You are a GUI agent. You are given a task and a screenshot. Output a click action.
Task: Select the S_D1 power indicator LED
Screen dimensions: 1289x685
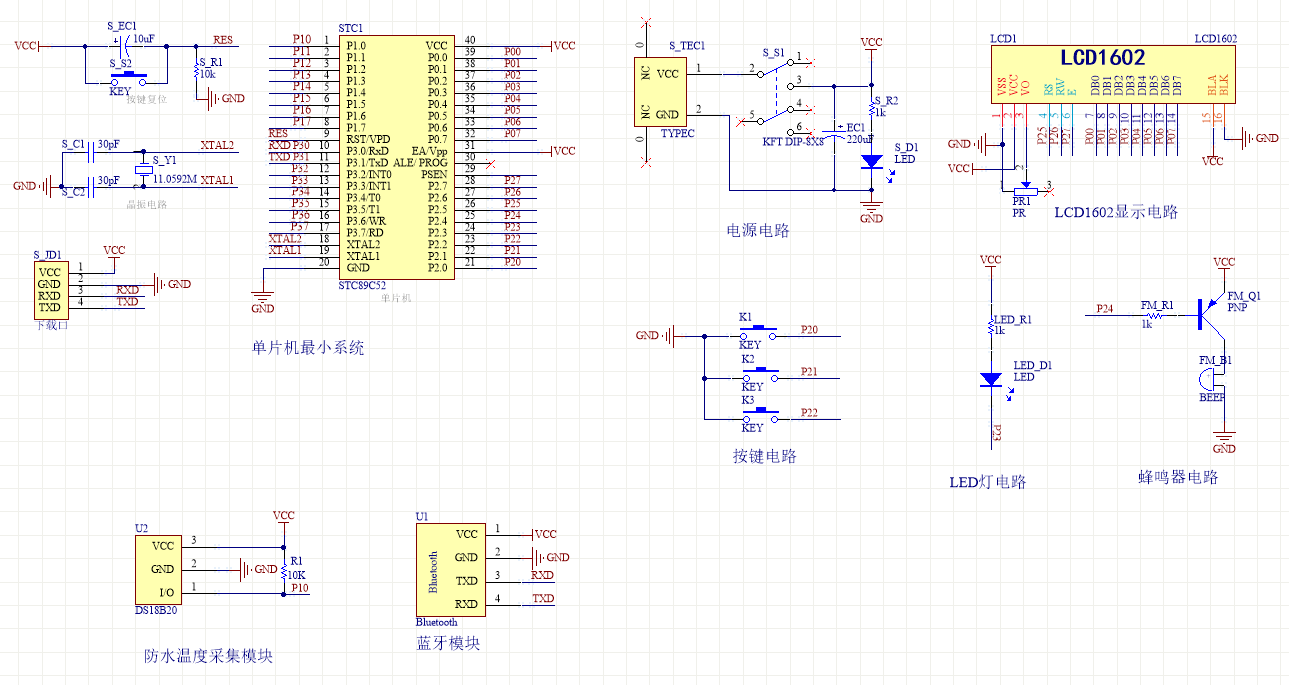(871, 161)
